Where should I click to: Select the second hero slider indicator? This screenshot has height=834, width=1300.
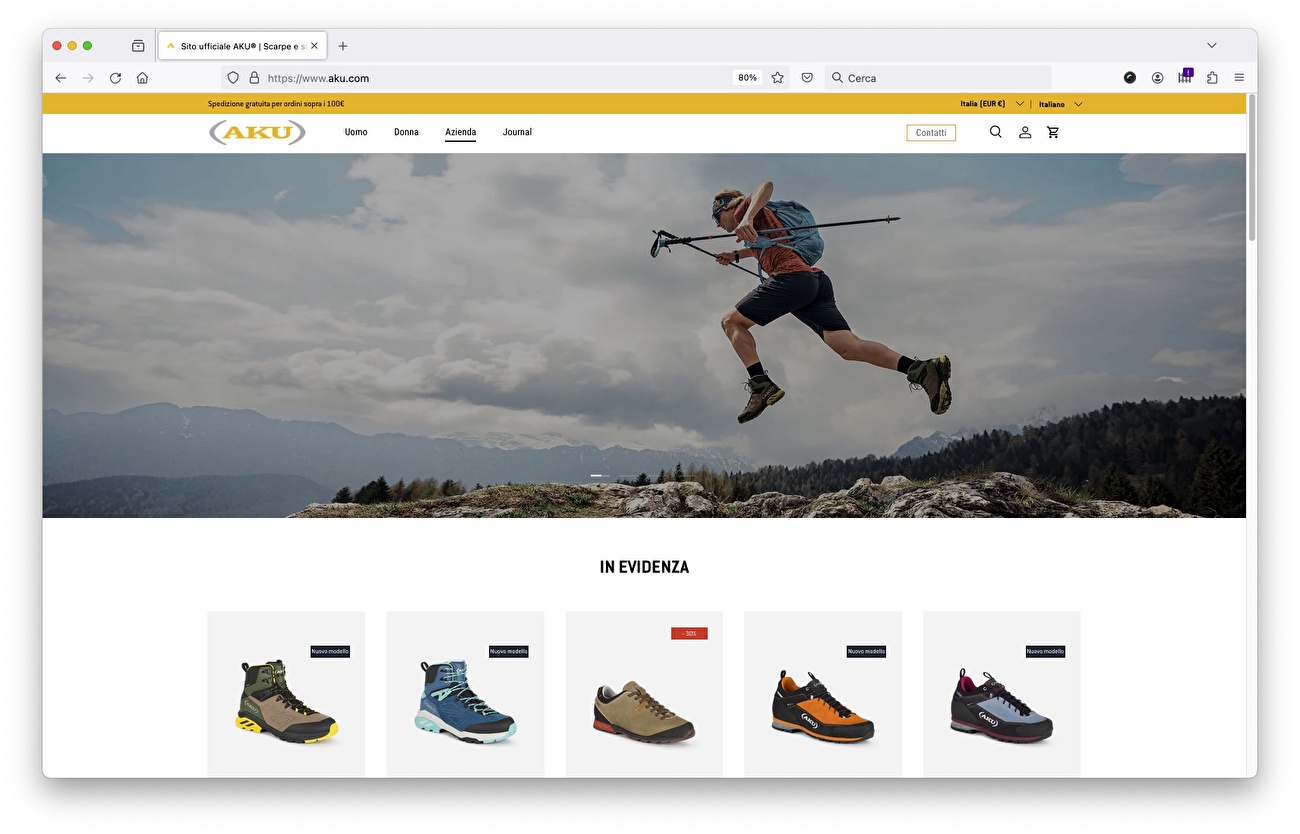tap(605, 475)
